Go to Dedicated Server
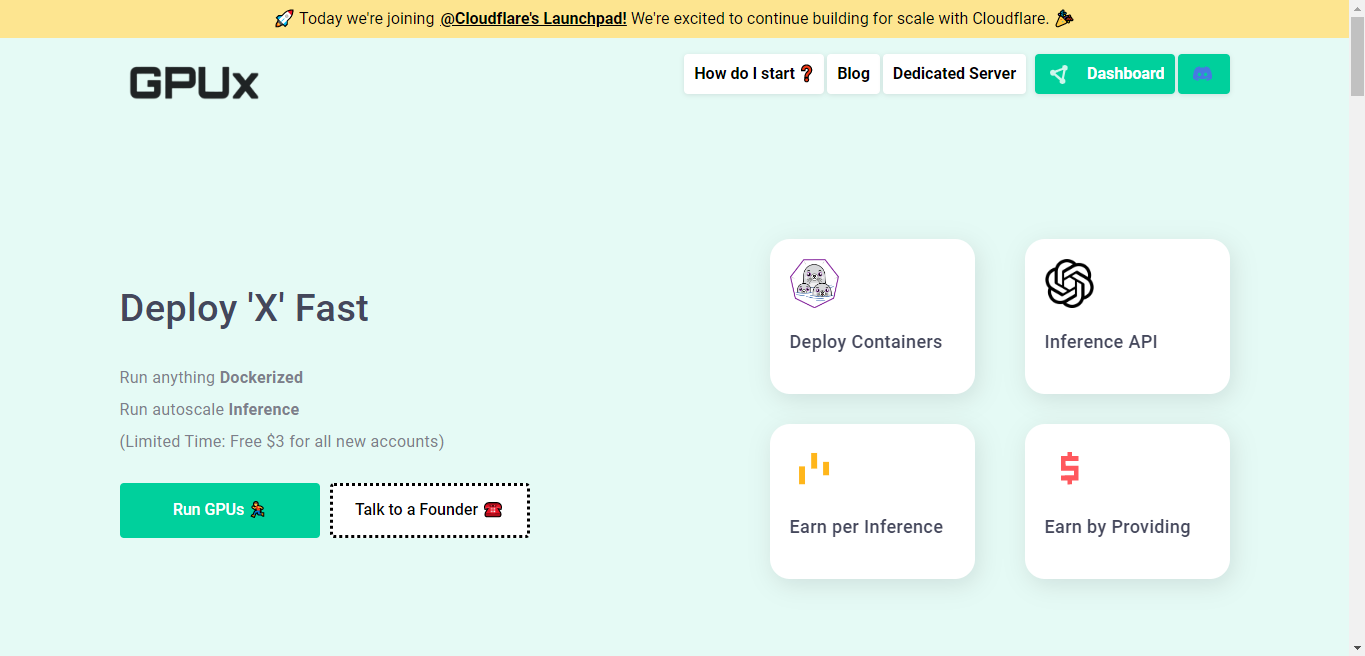The height and width of the screenshot is (656, 1365). [x=954, y=74]
